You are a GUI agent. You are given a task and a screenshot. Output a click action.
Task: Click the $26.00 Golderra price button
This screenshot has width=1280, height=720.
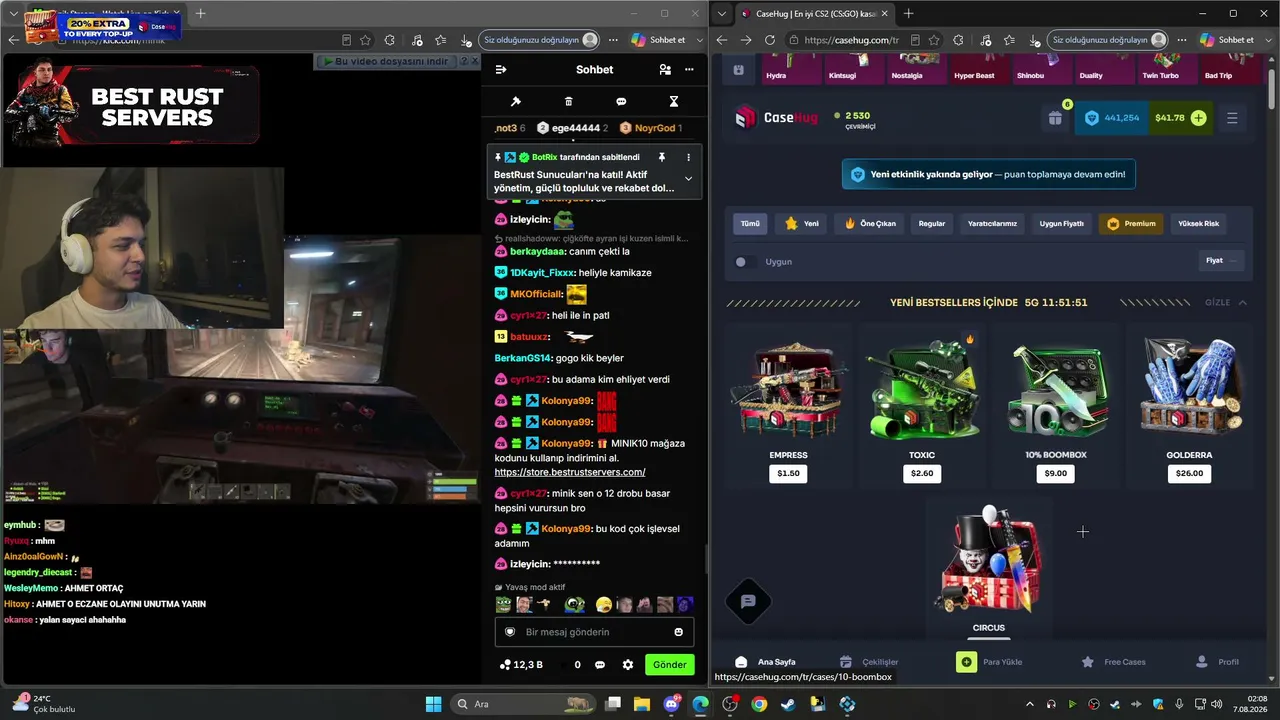(1189, 473)
